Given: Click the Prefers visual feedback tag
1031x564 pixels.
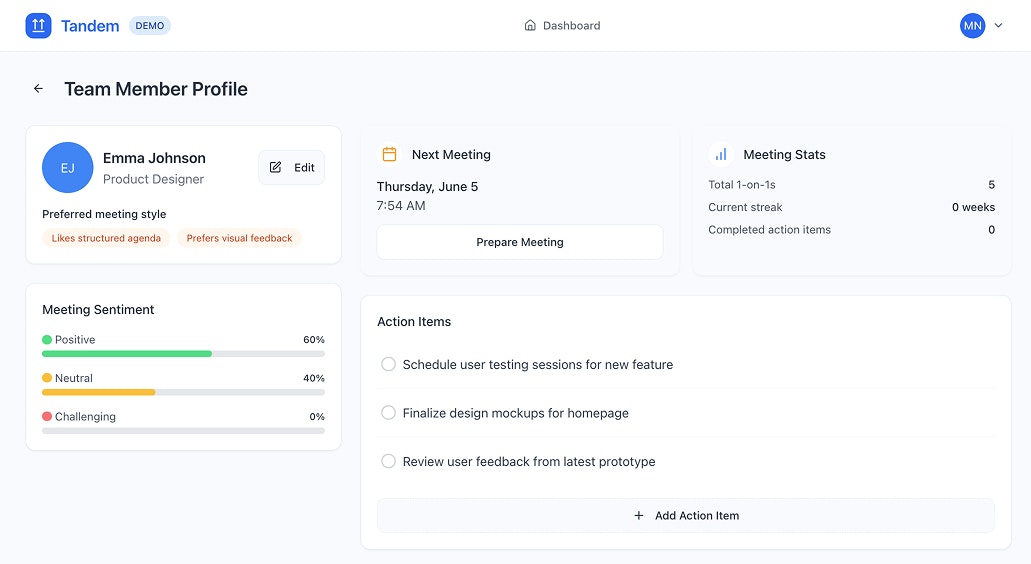Looking at the screenshot, I should point(239,239).
